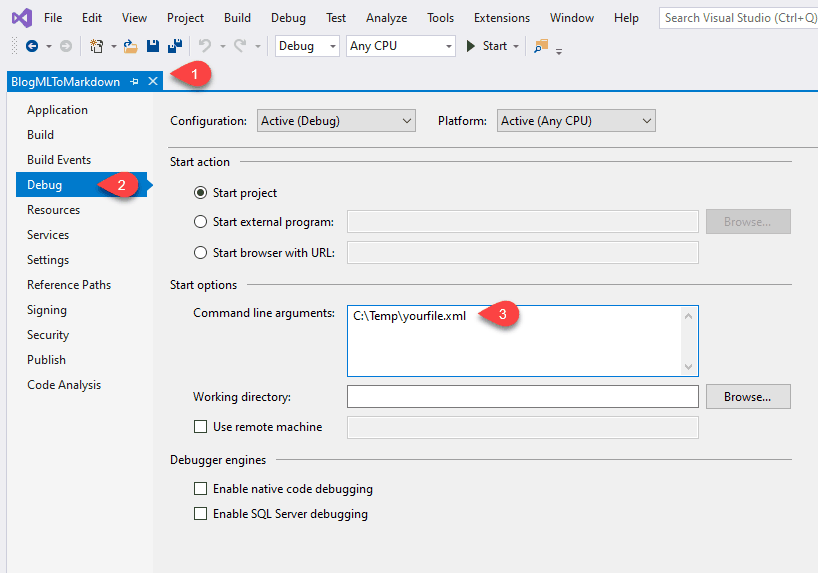
Task: Select the Start external program radio button
Action: [200, 222]
